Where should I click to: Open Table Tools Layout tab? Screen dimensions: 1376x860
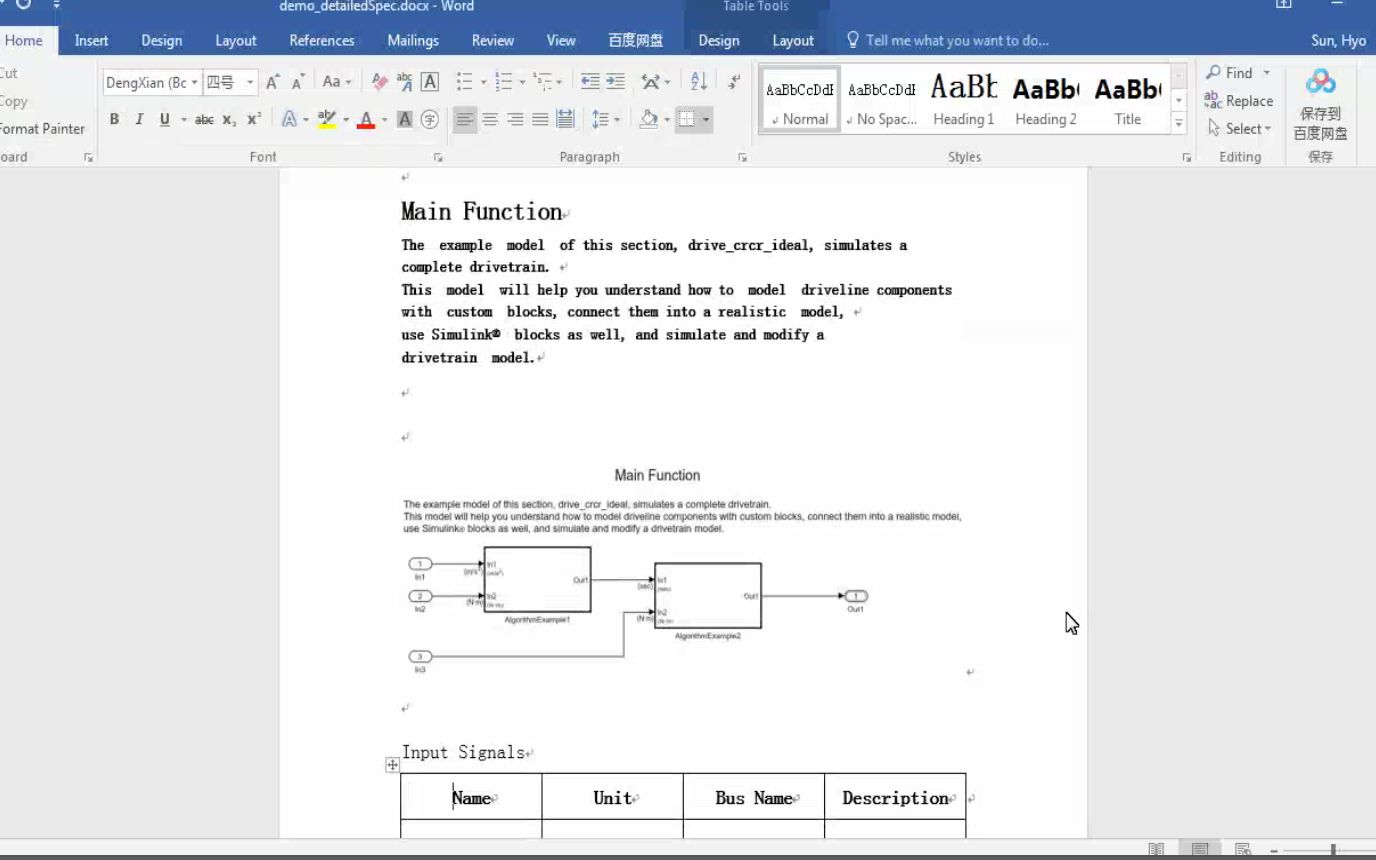(793, 40)
